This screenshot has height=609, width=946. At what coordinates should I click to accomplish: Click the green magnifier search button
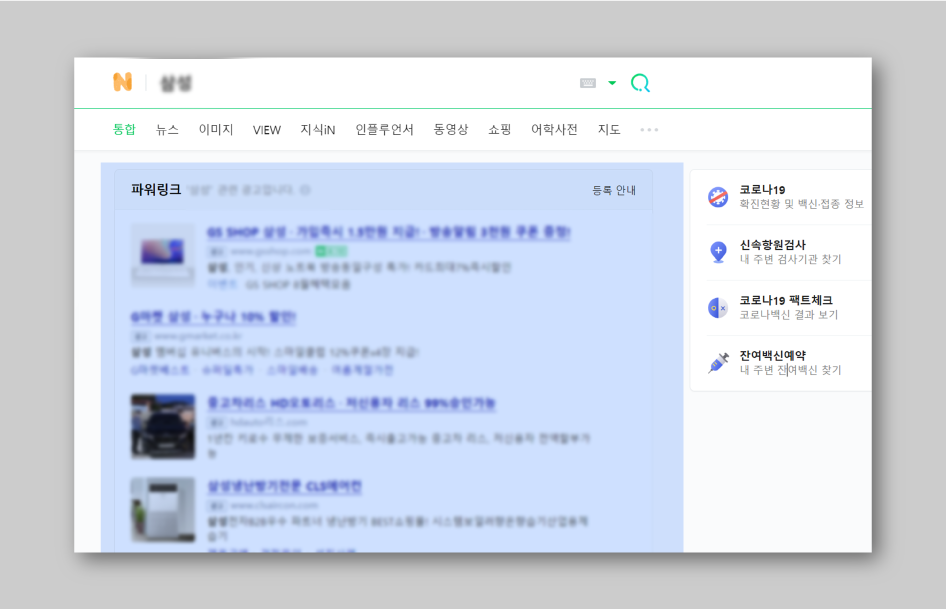[x=640, y=83]
